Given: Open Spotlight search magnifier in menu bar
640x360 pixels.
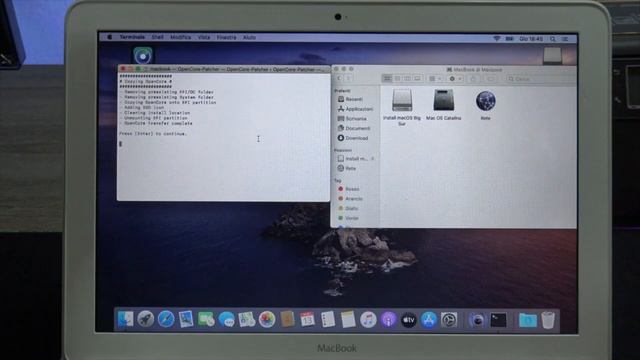Looking at the screenshot, I should 553,39.
